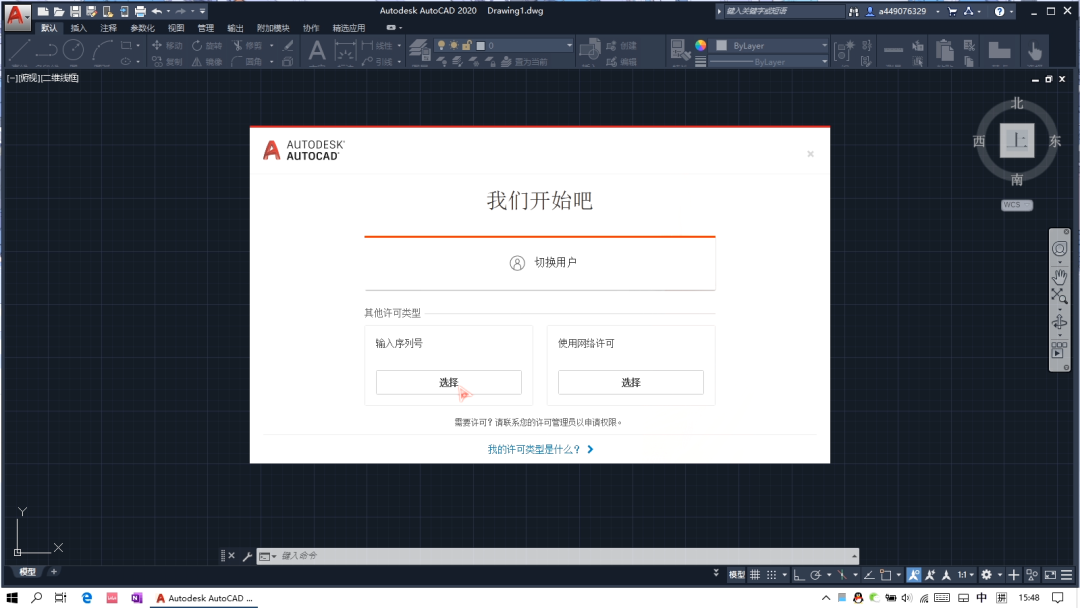This screenshot has height=608, width=1080.
Task: Toggle ortho mode in status bar
Action: click(x=798, y=575)
